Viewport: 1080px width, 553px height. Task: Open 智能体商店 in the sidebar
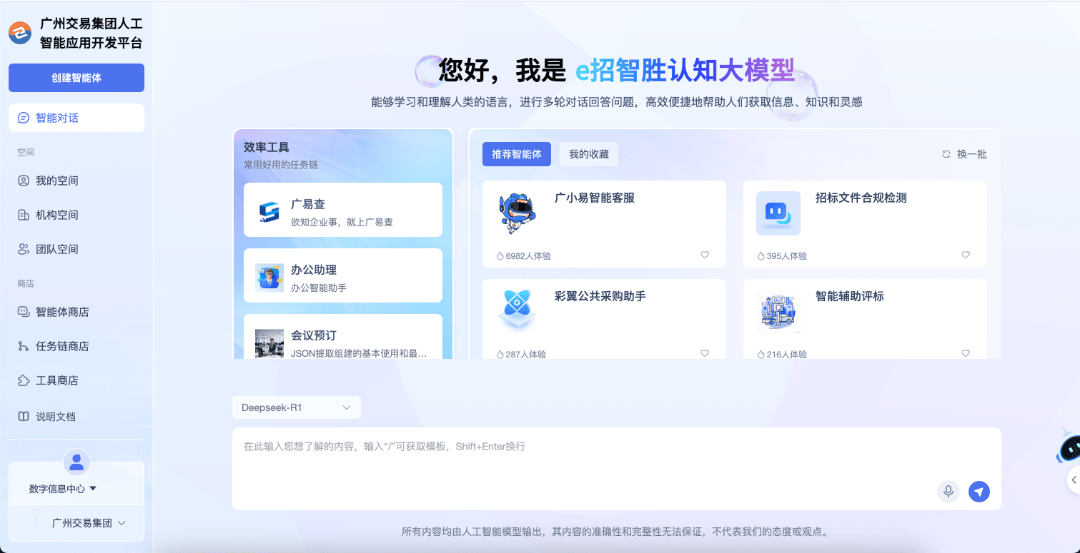62,312
